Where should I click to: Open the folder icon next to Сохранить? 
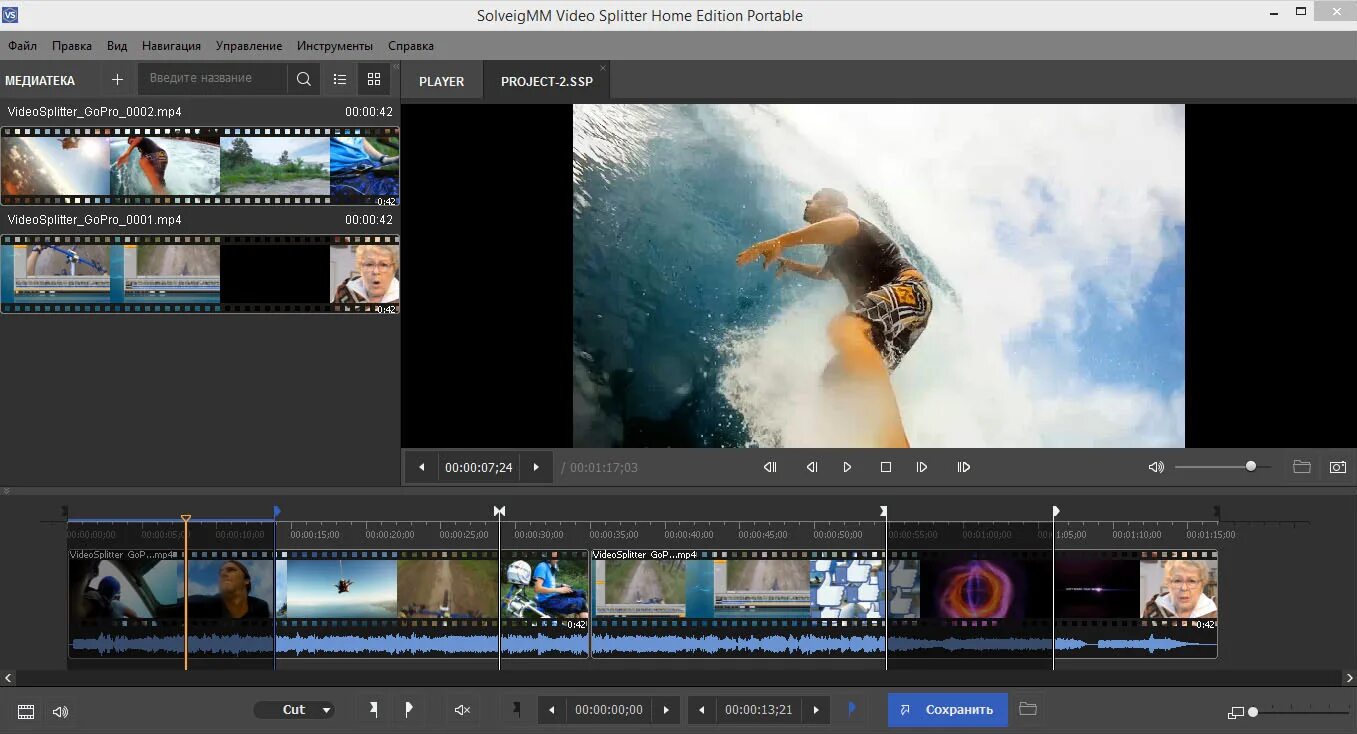[1028, 709]
